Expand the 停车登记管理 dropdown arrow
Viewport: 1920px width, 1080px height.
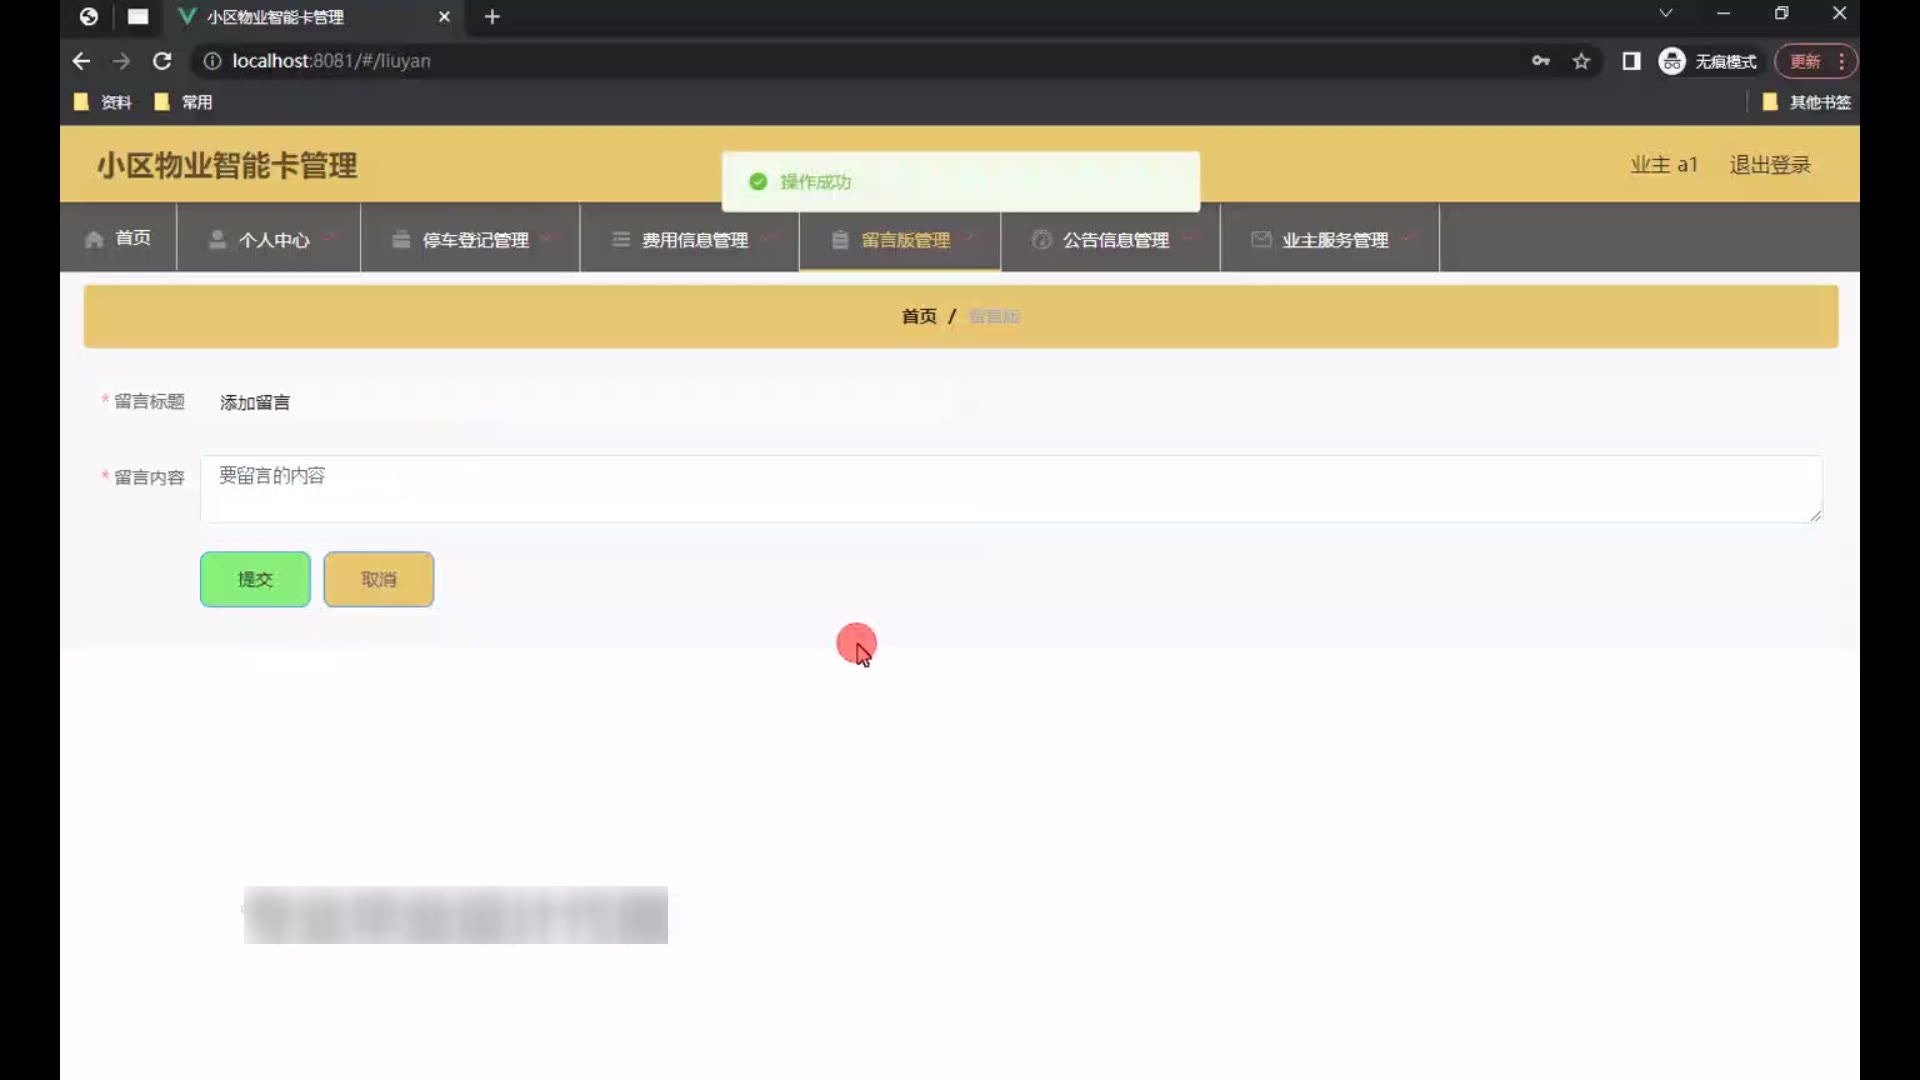(x=547, y=238)
